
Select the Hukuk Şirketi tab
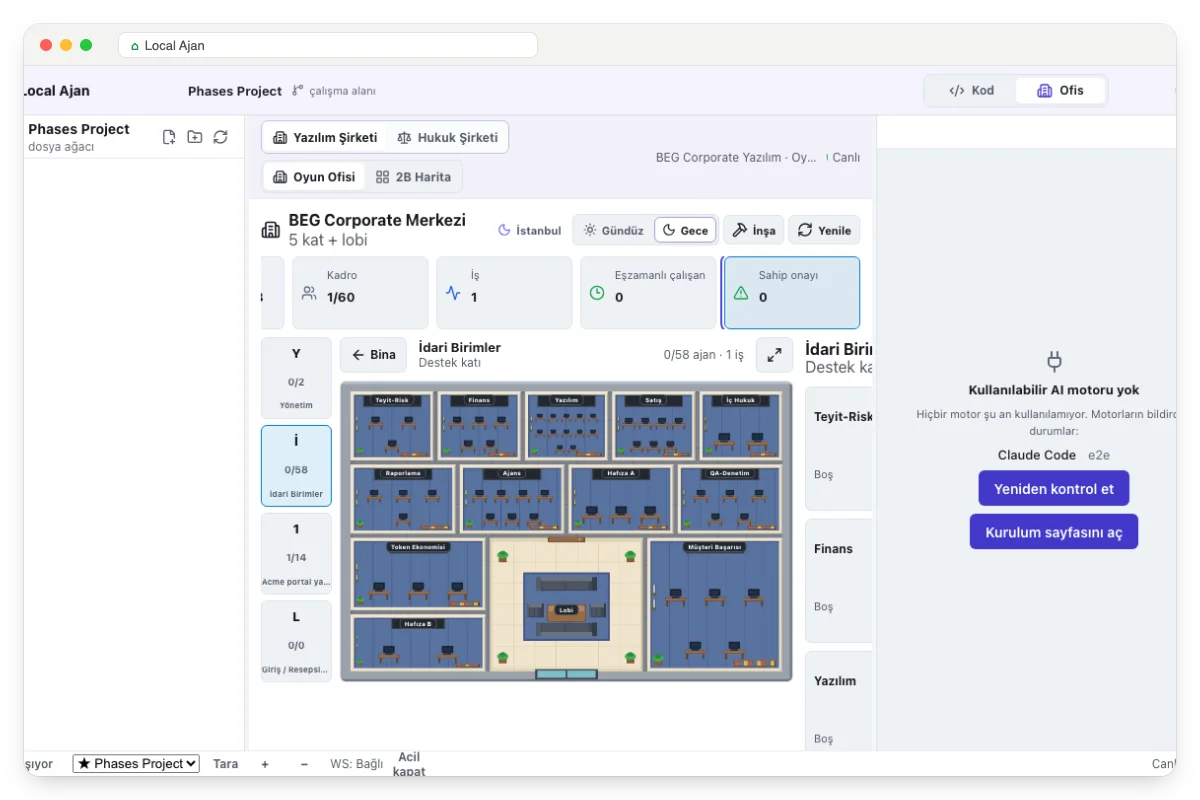pyautogui.click(x=447, y=138)
